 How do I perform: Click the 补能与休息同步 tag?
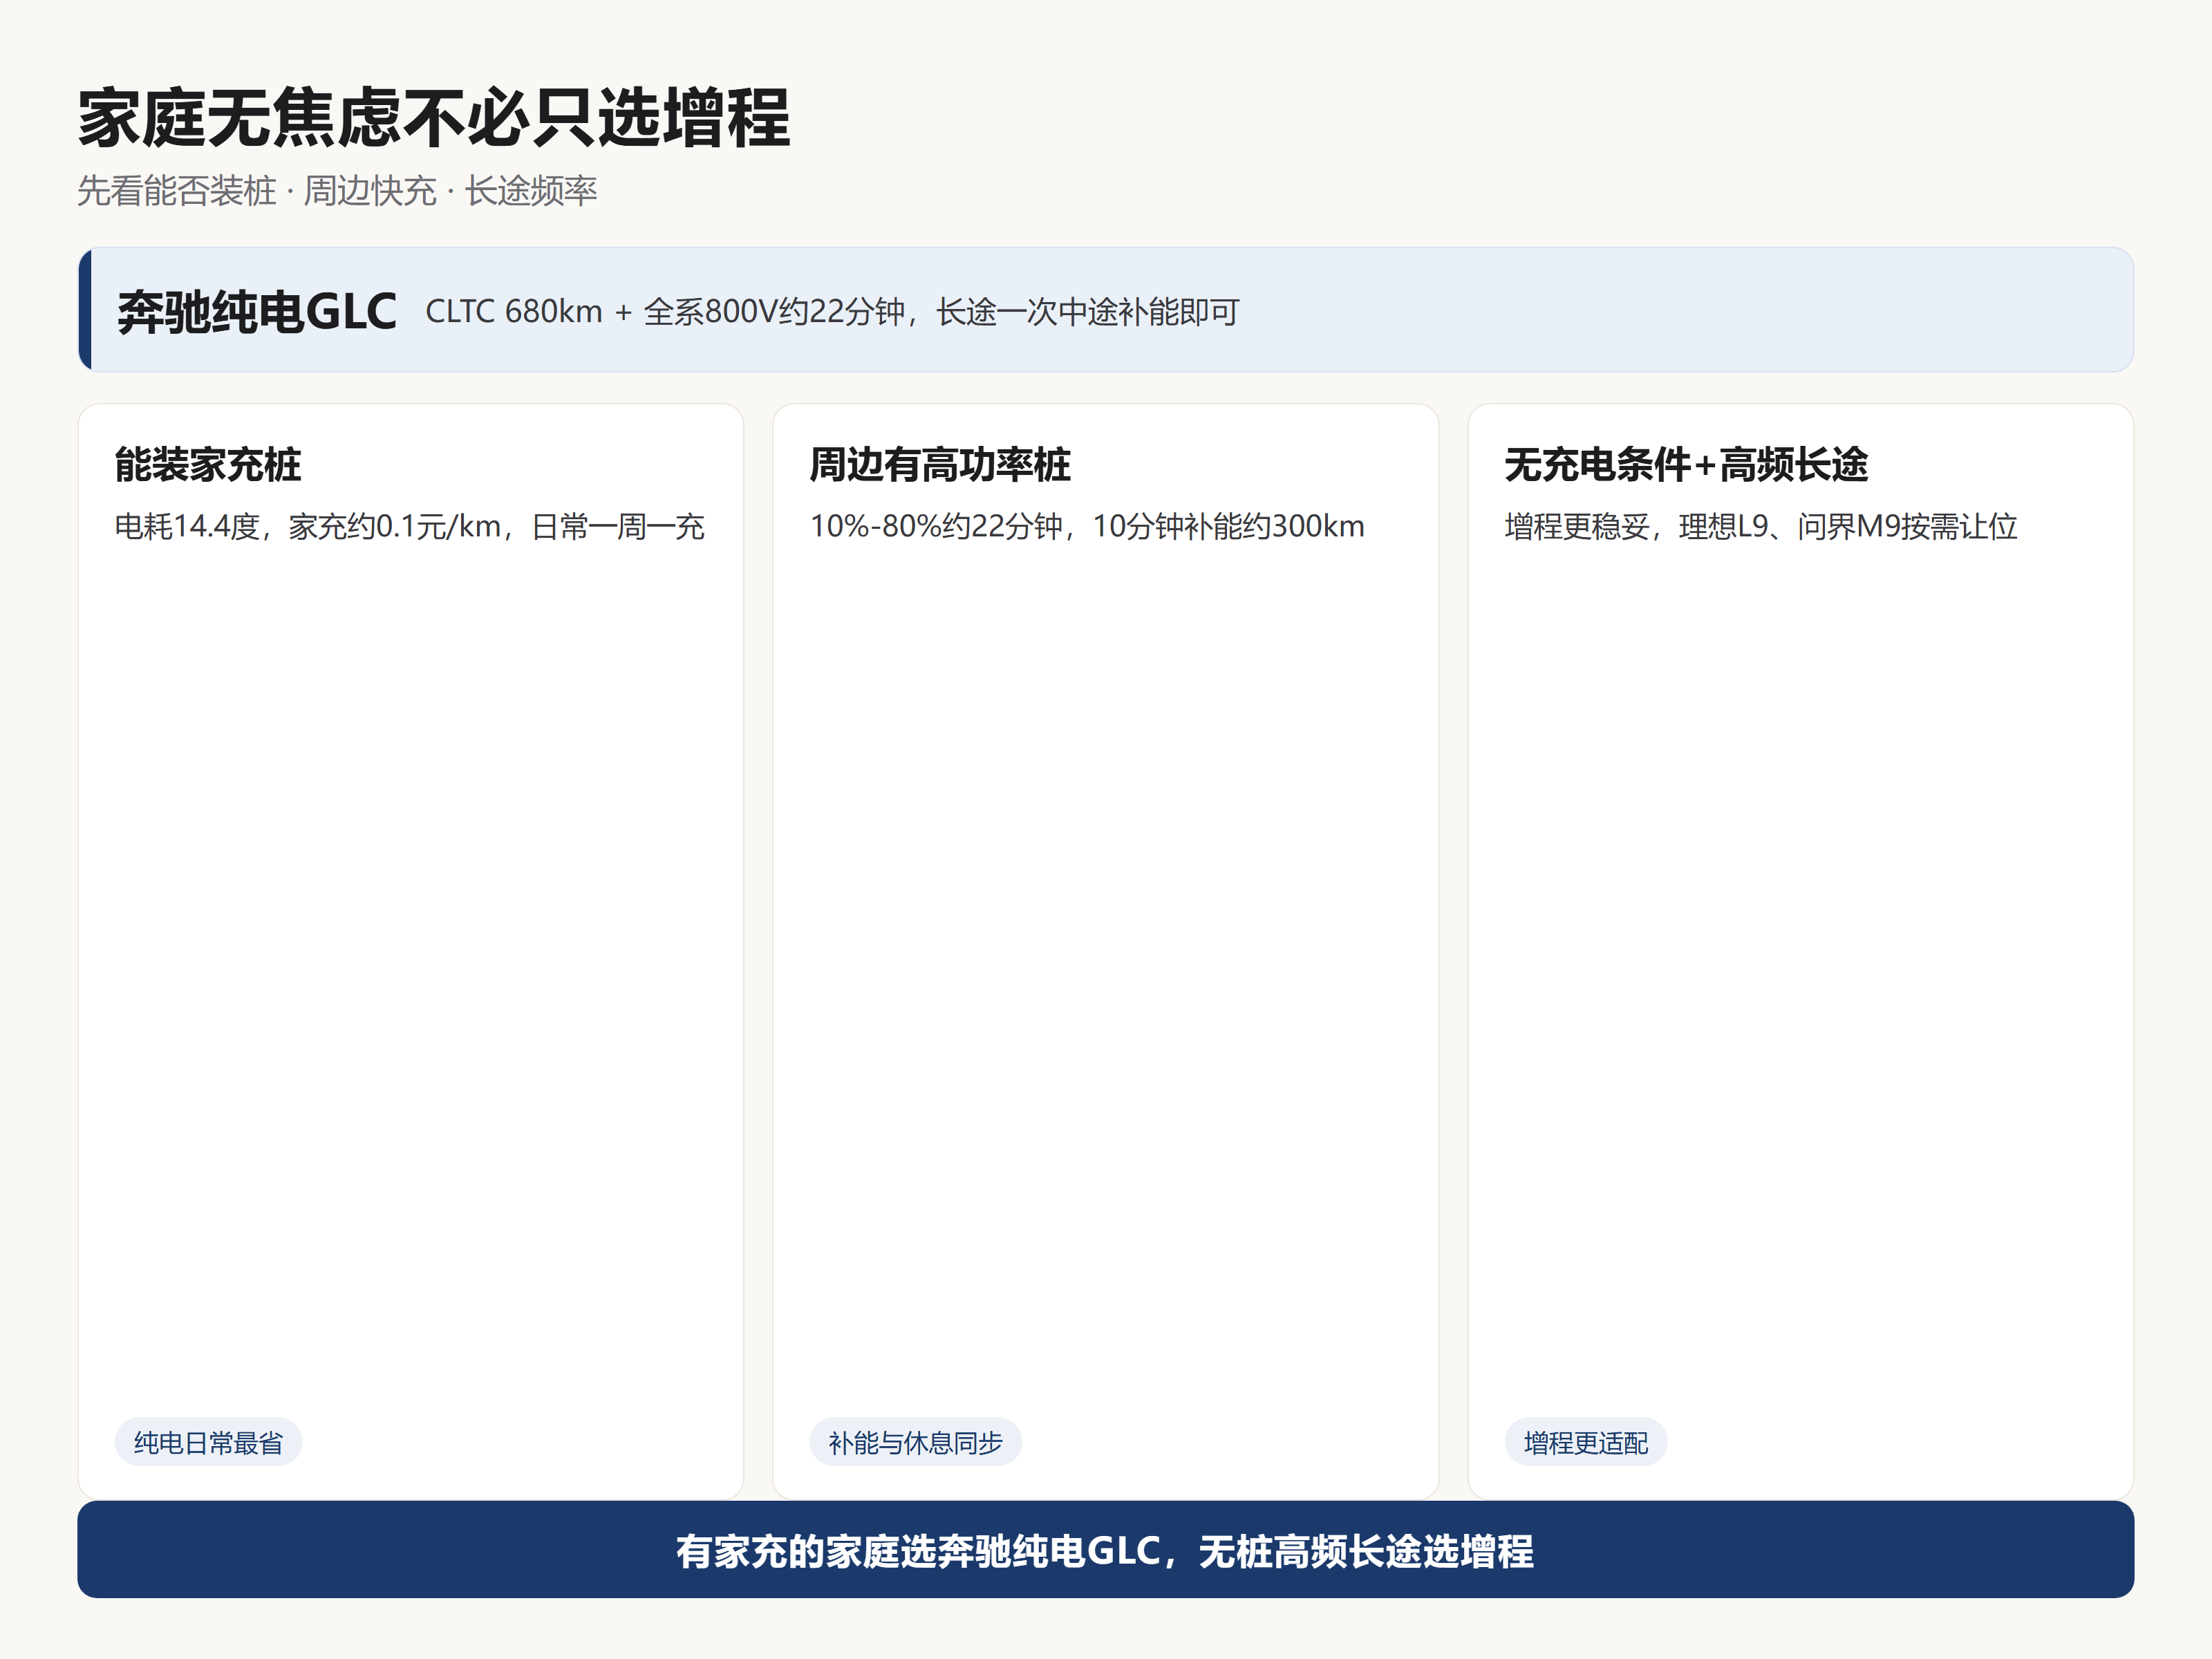[915, 1442]
